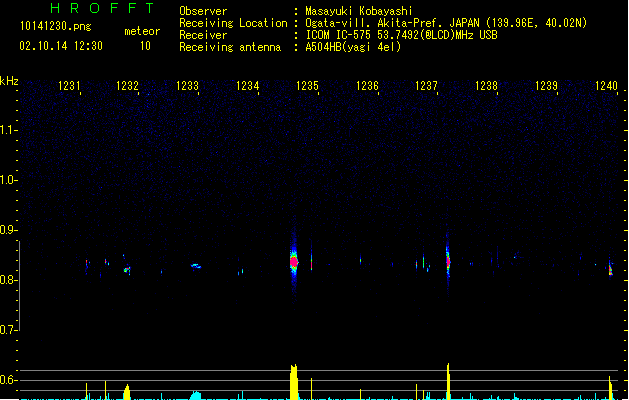Screen dimensions: 629x400
Task: Click the 1235 time marker
Action: [x=307, y=86]
